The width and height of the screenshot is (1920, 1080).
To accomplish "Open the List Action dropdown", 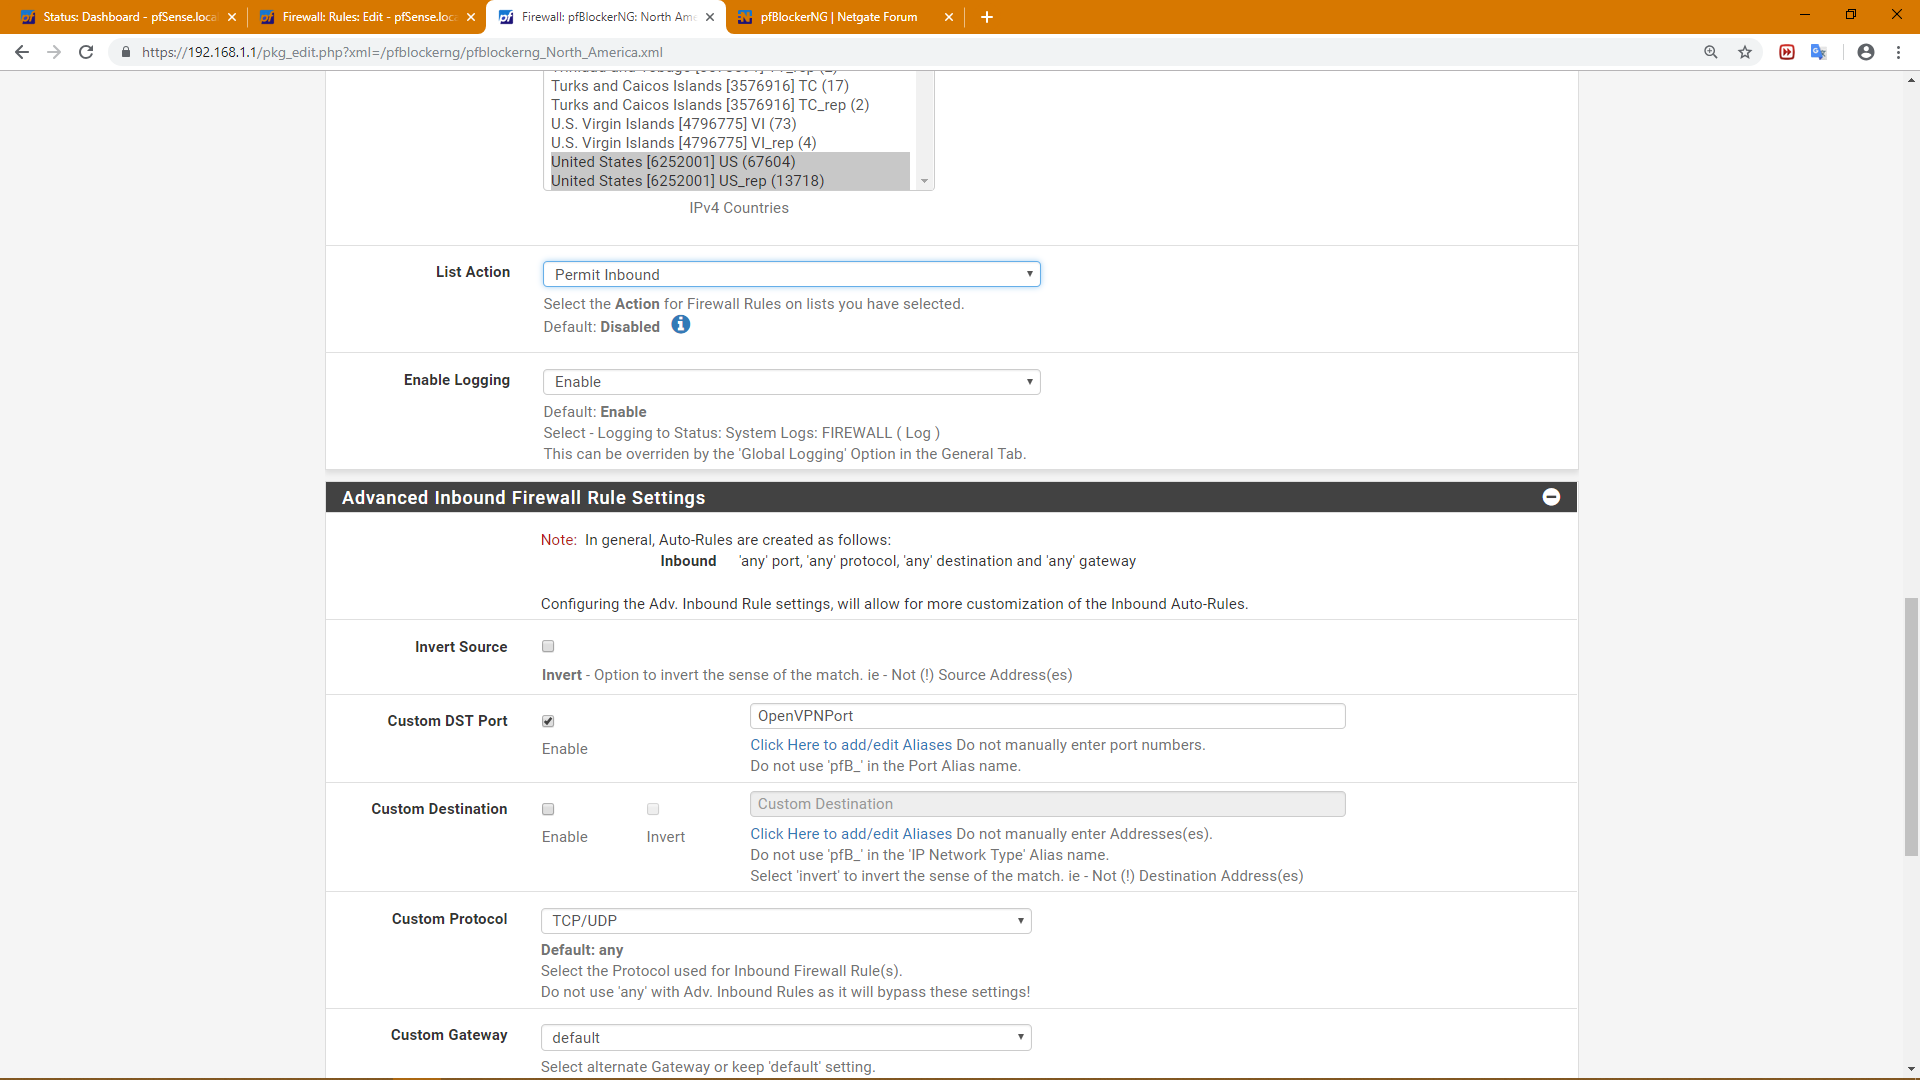I will click(x=791, y=274).
